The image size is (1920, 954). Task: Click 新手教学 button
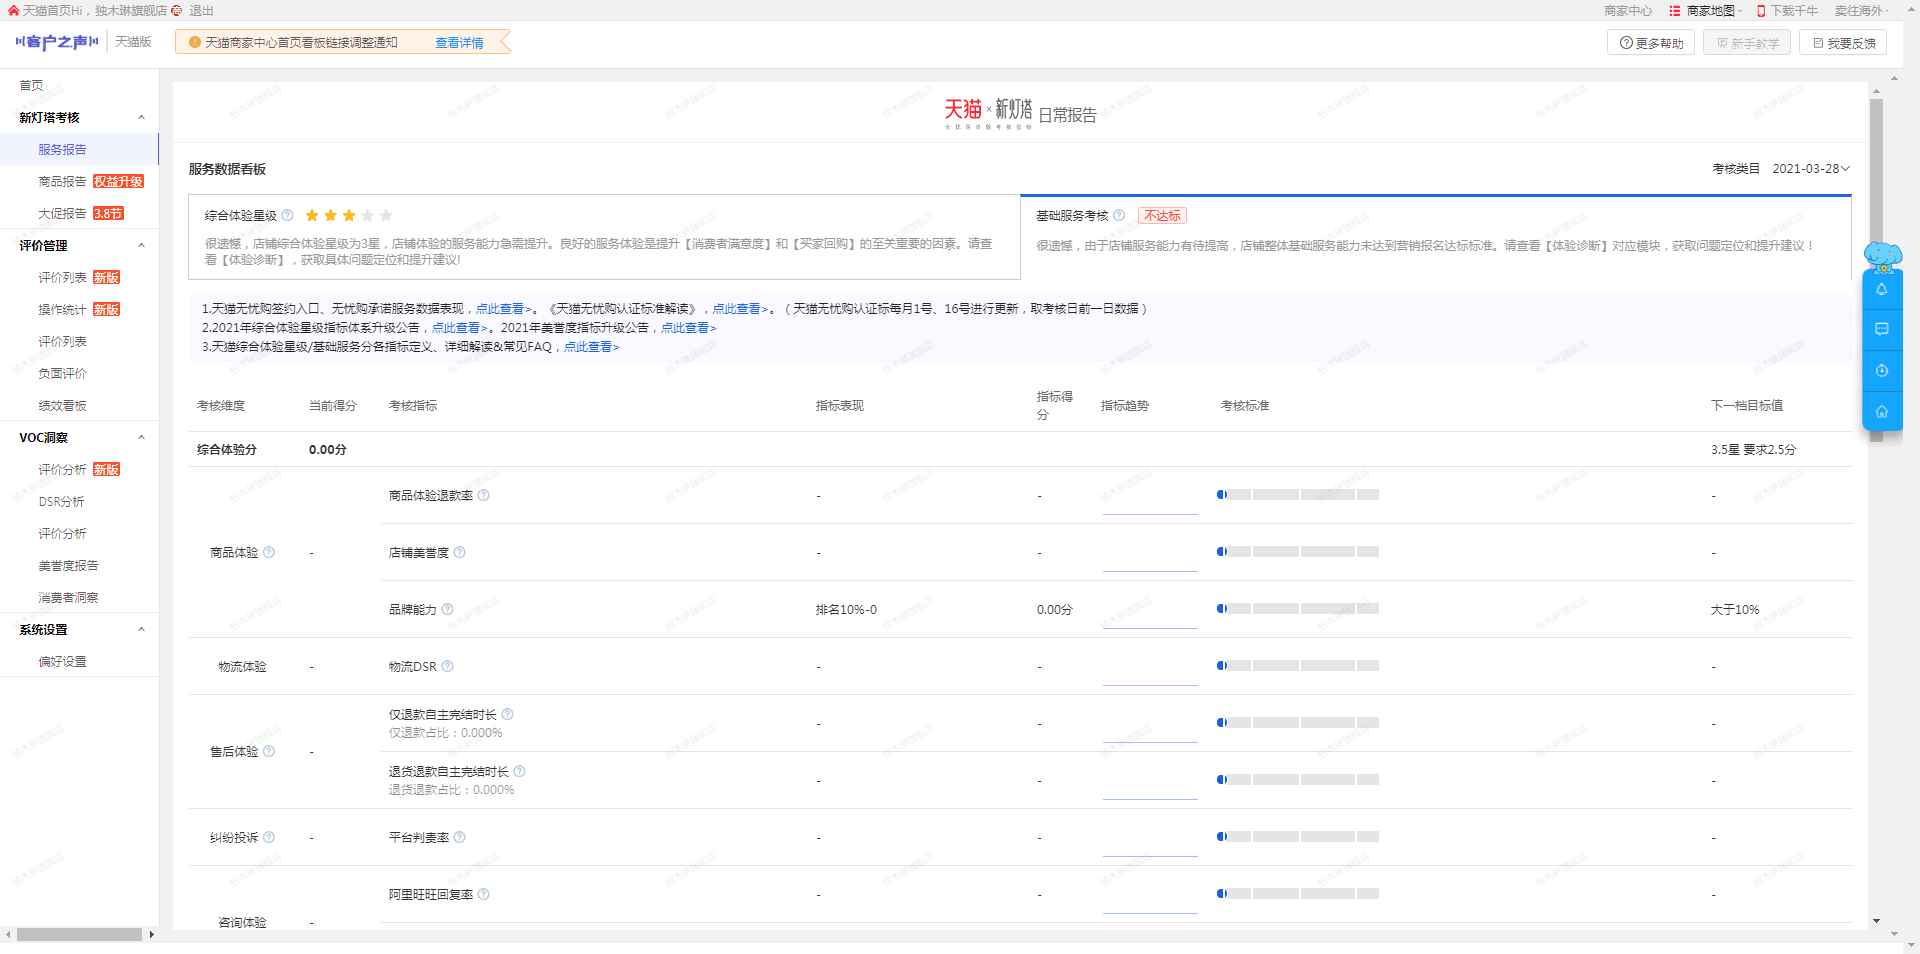[x=1747, y=43]
